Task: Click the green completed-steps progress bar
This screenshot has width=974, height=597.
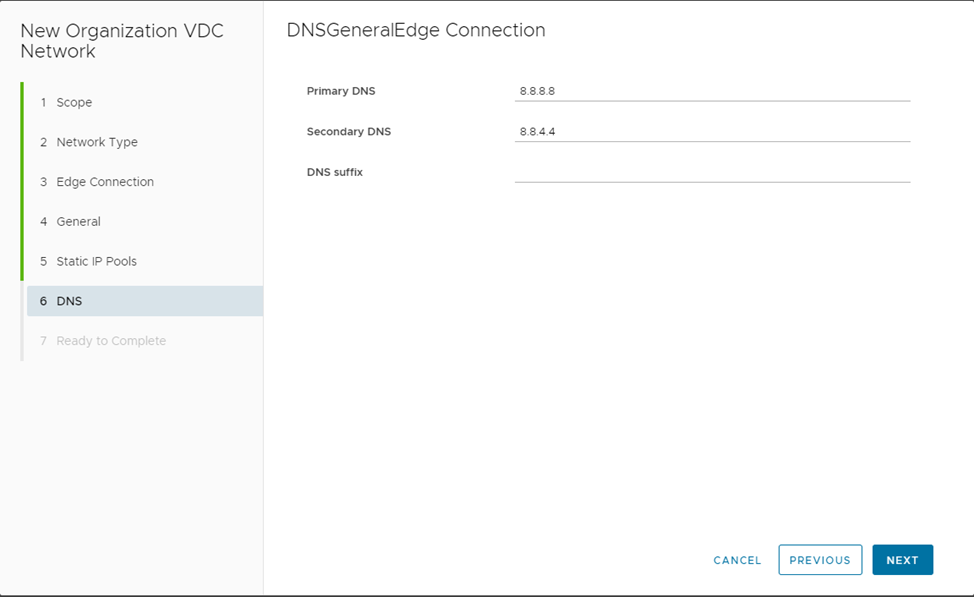Action: tap(22, 181)
